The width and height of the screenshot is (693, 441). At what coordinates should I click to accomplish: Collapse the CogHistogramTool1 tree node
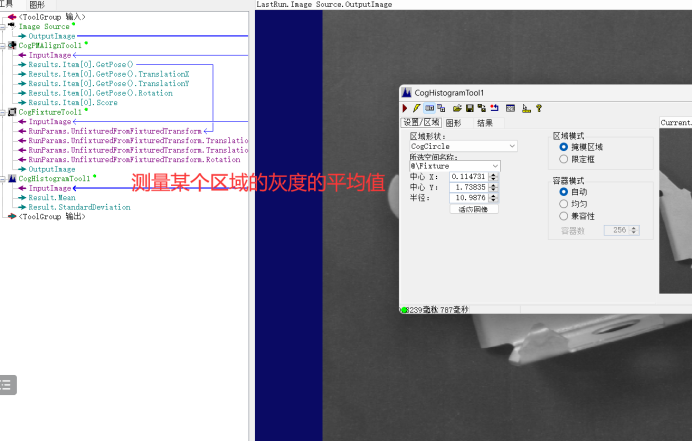coord(3,179)
